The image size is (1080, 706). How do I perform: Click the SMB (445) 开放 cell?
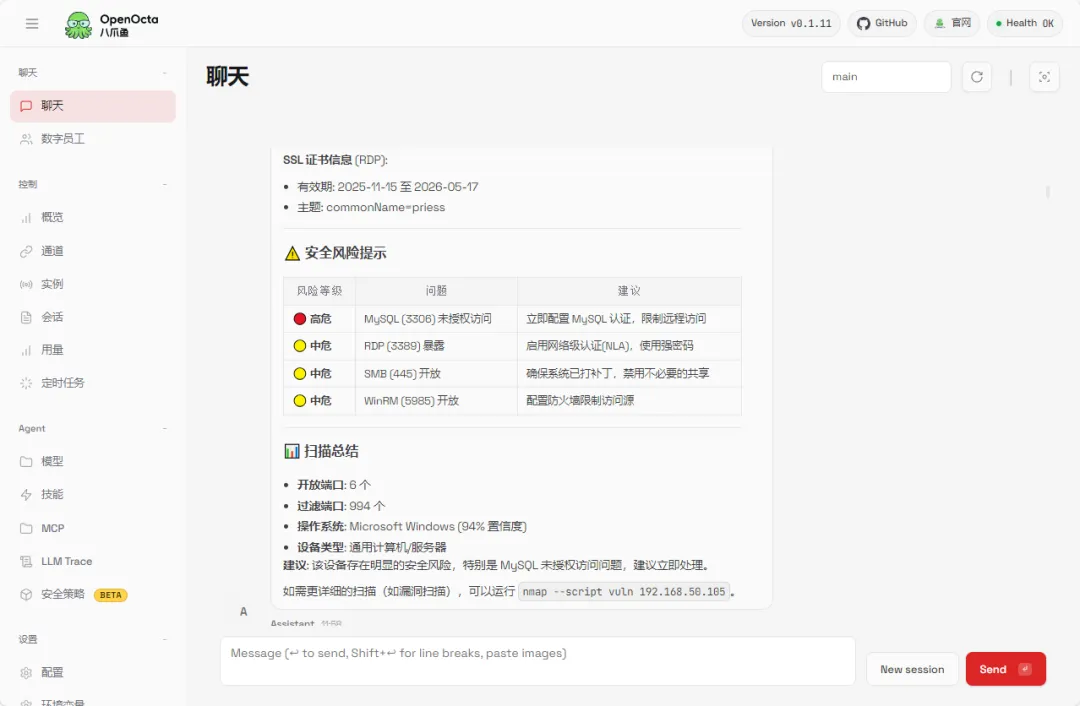(x=436, y=373)
